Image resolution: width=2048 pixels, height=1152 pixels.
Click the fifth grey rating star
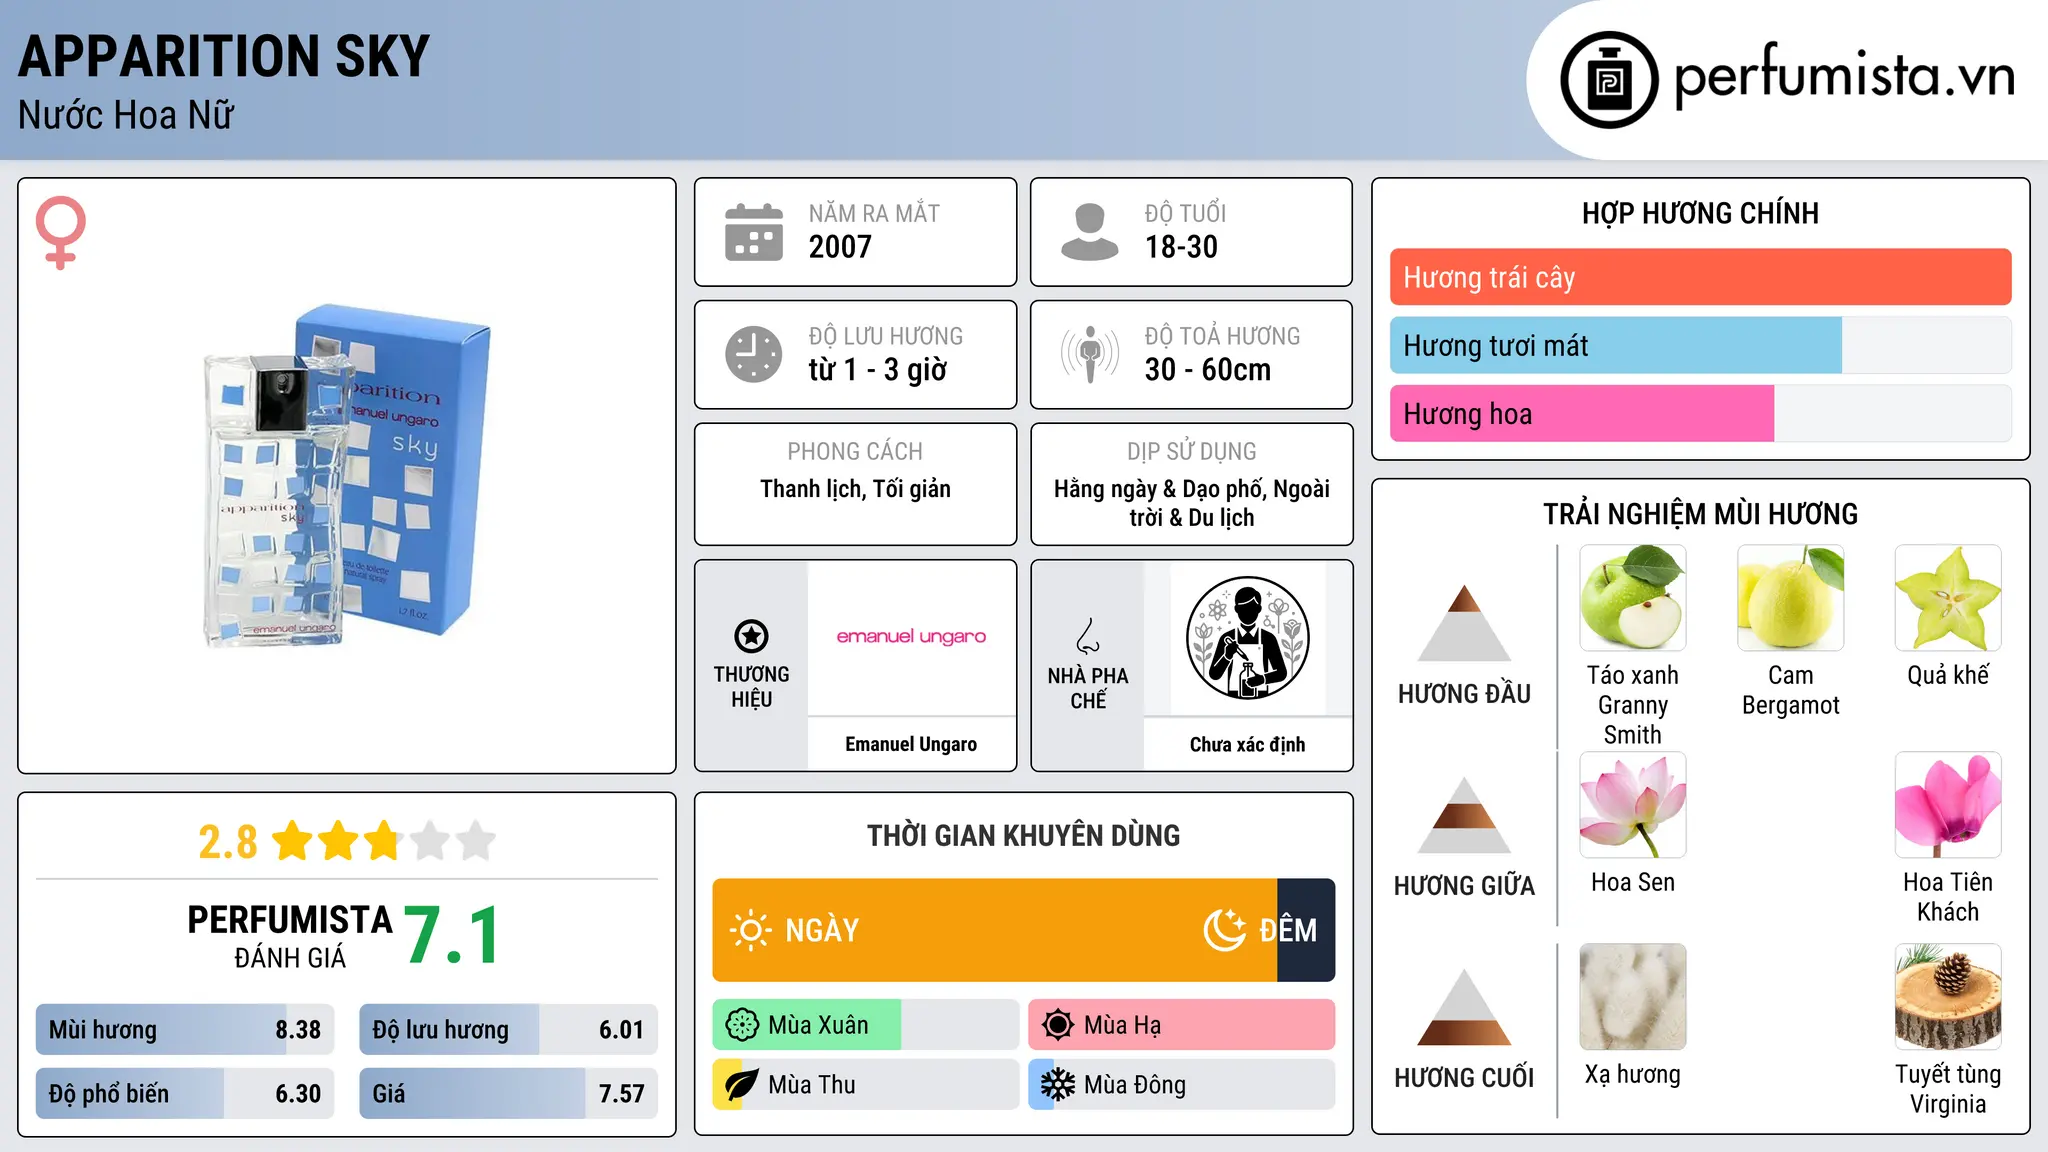(x=476, y=841)
